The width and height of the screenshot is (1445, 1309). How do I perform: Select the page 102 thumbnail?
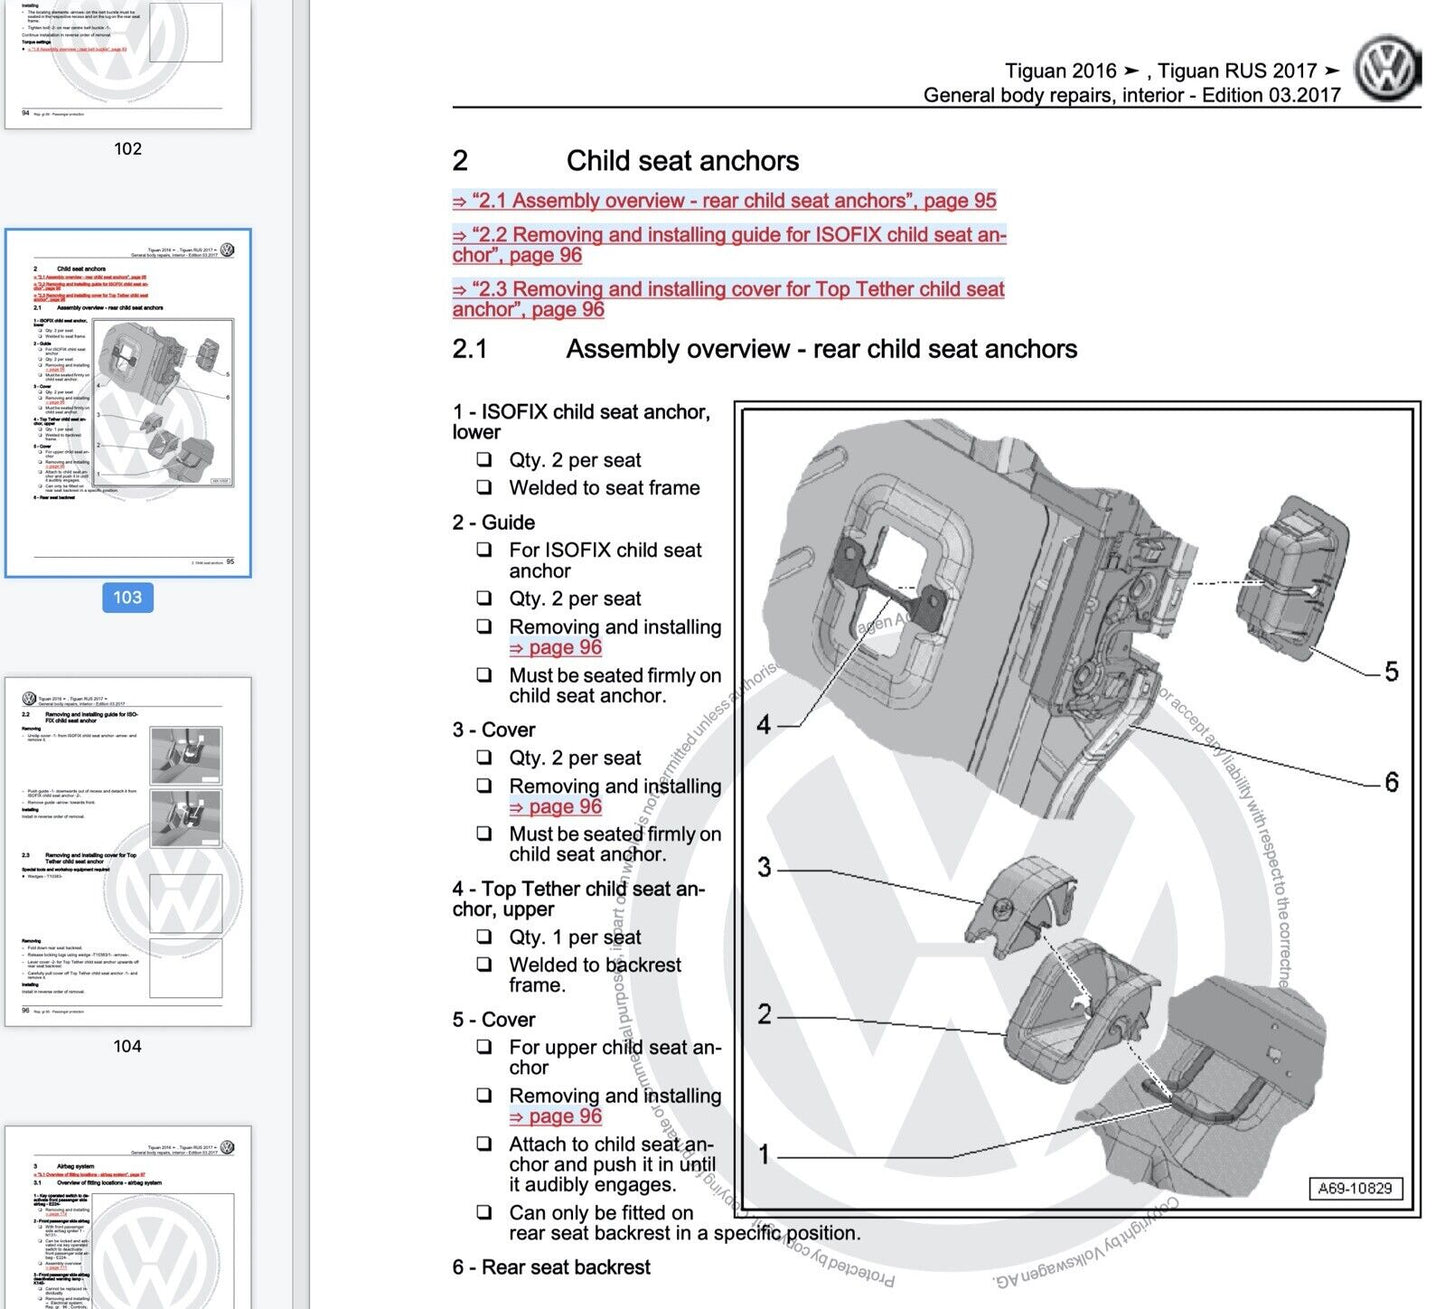point(128,63)
